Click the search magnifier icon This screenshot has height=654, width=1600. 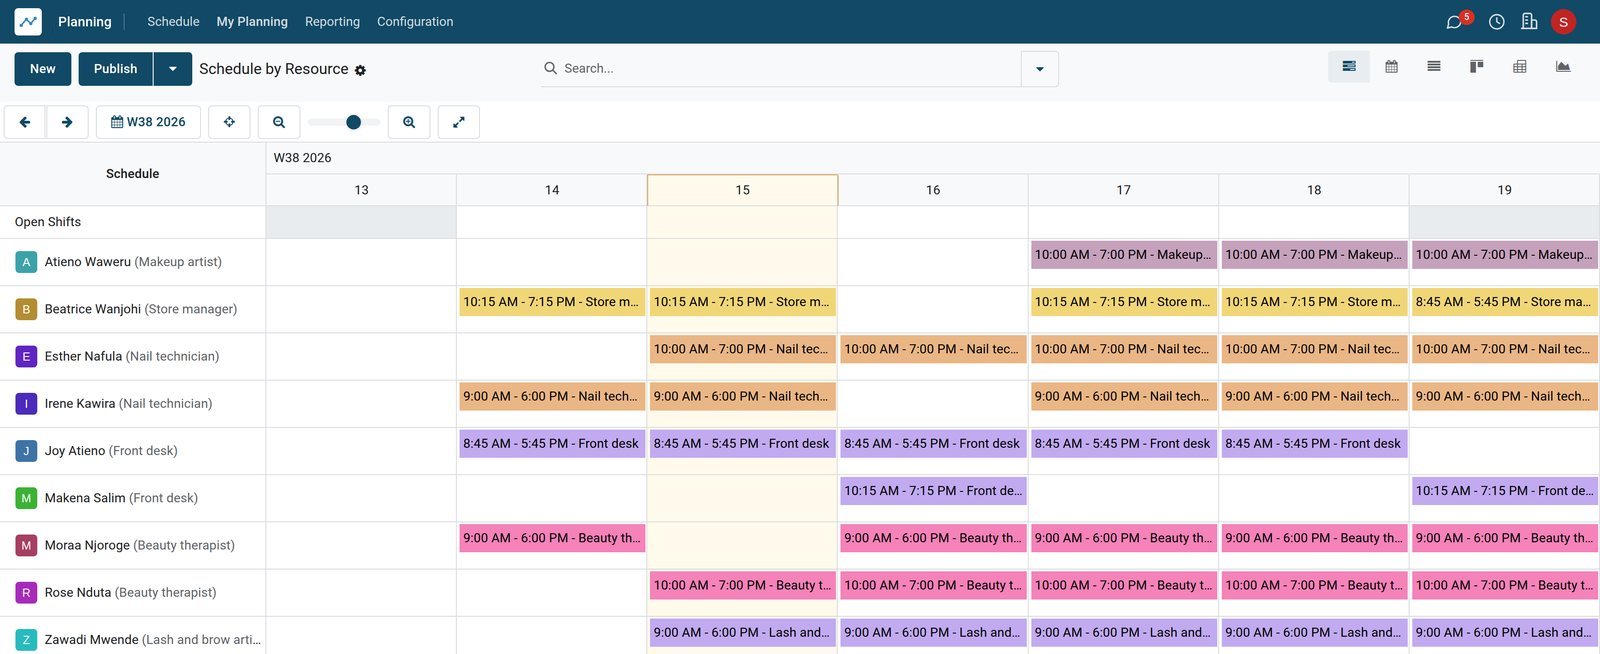tap(550, 68)
